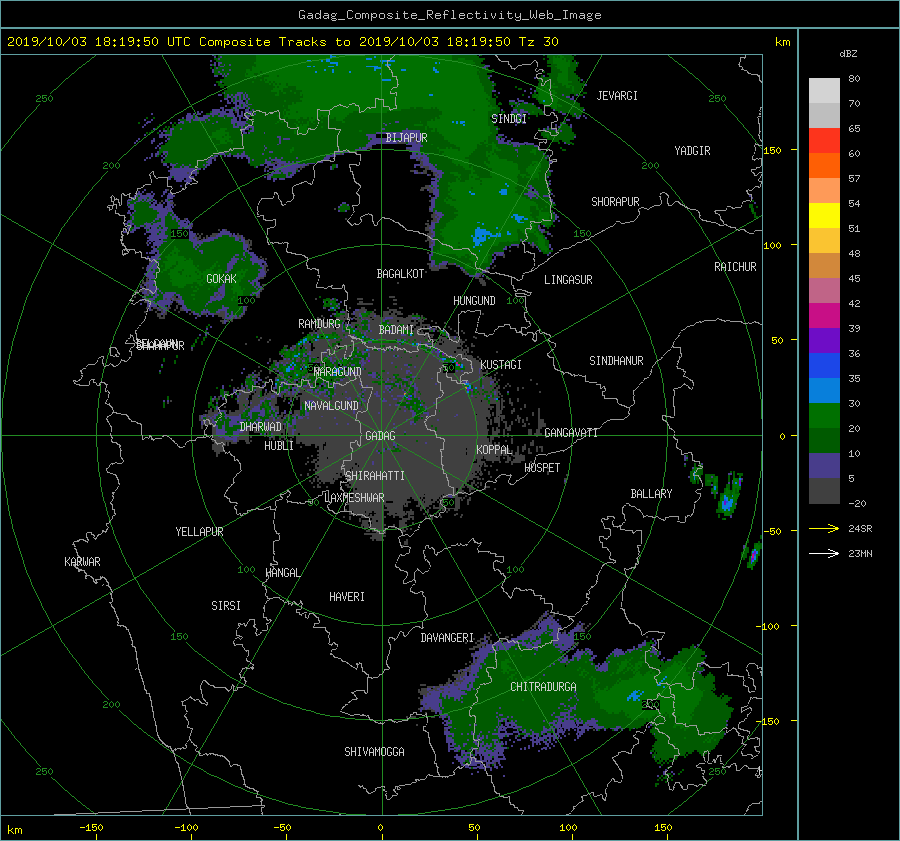Click the YELLAPUR city label
The width and height of the screenshot is (900, 841).
coord(199,532)
